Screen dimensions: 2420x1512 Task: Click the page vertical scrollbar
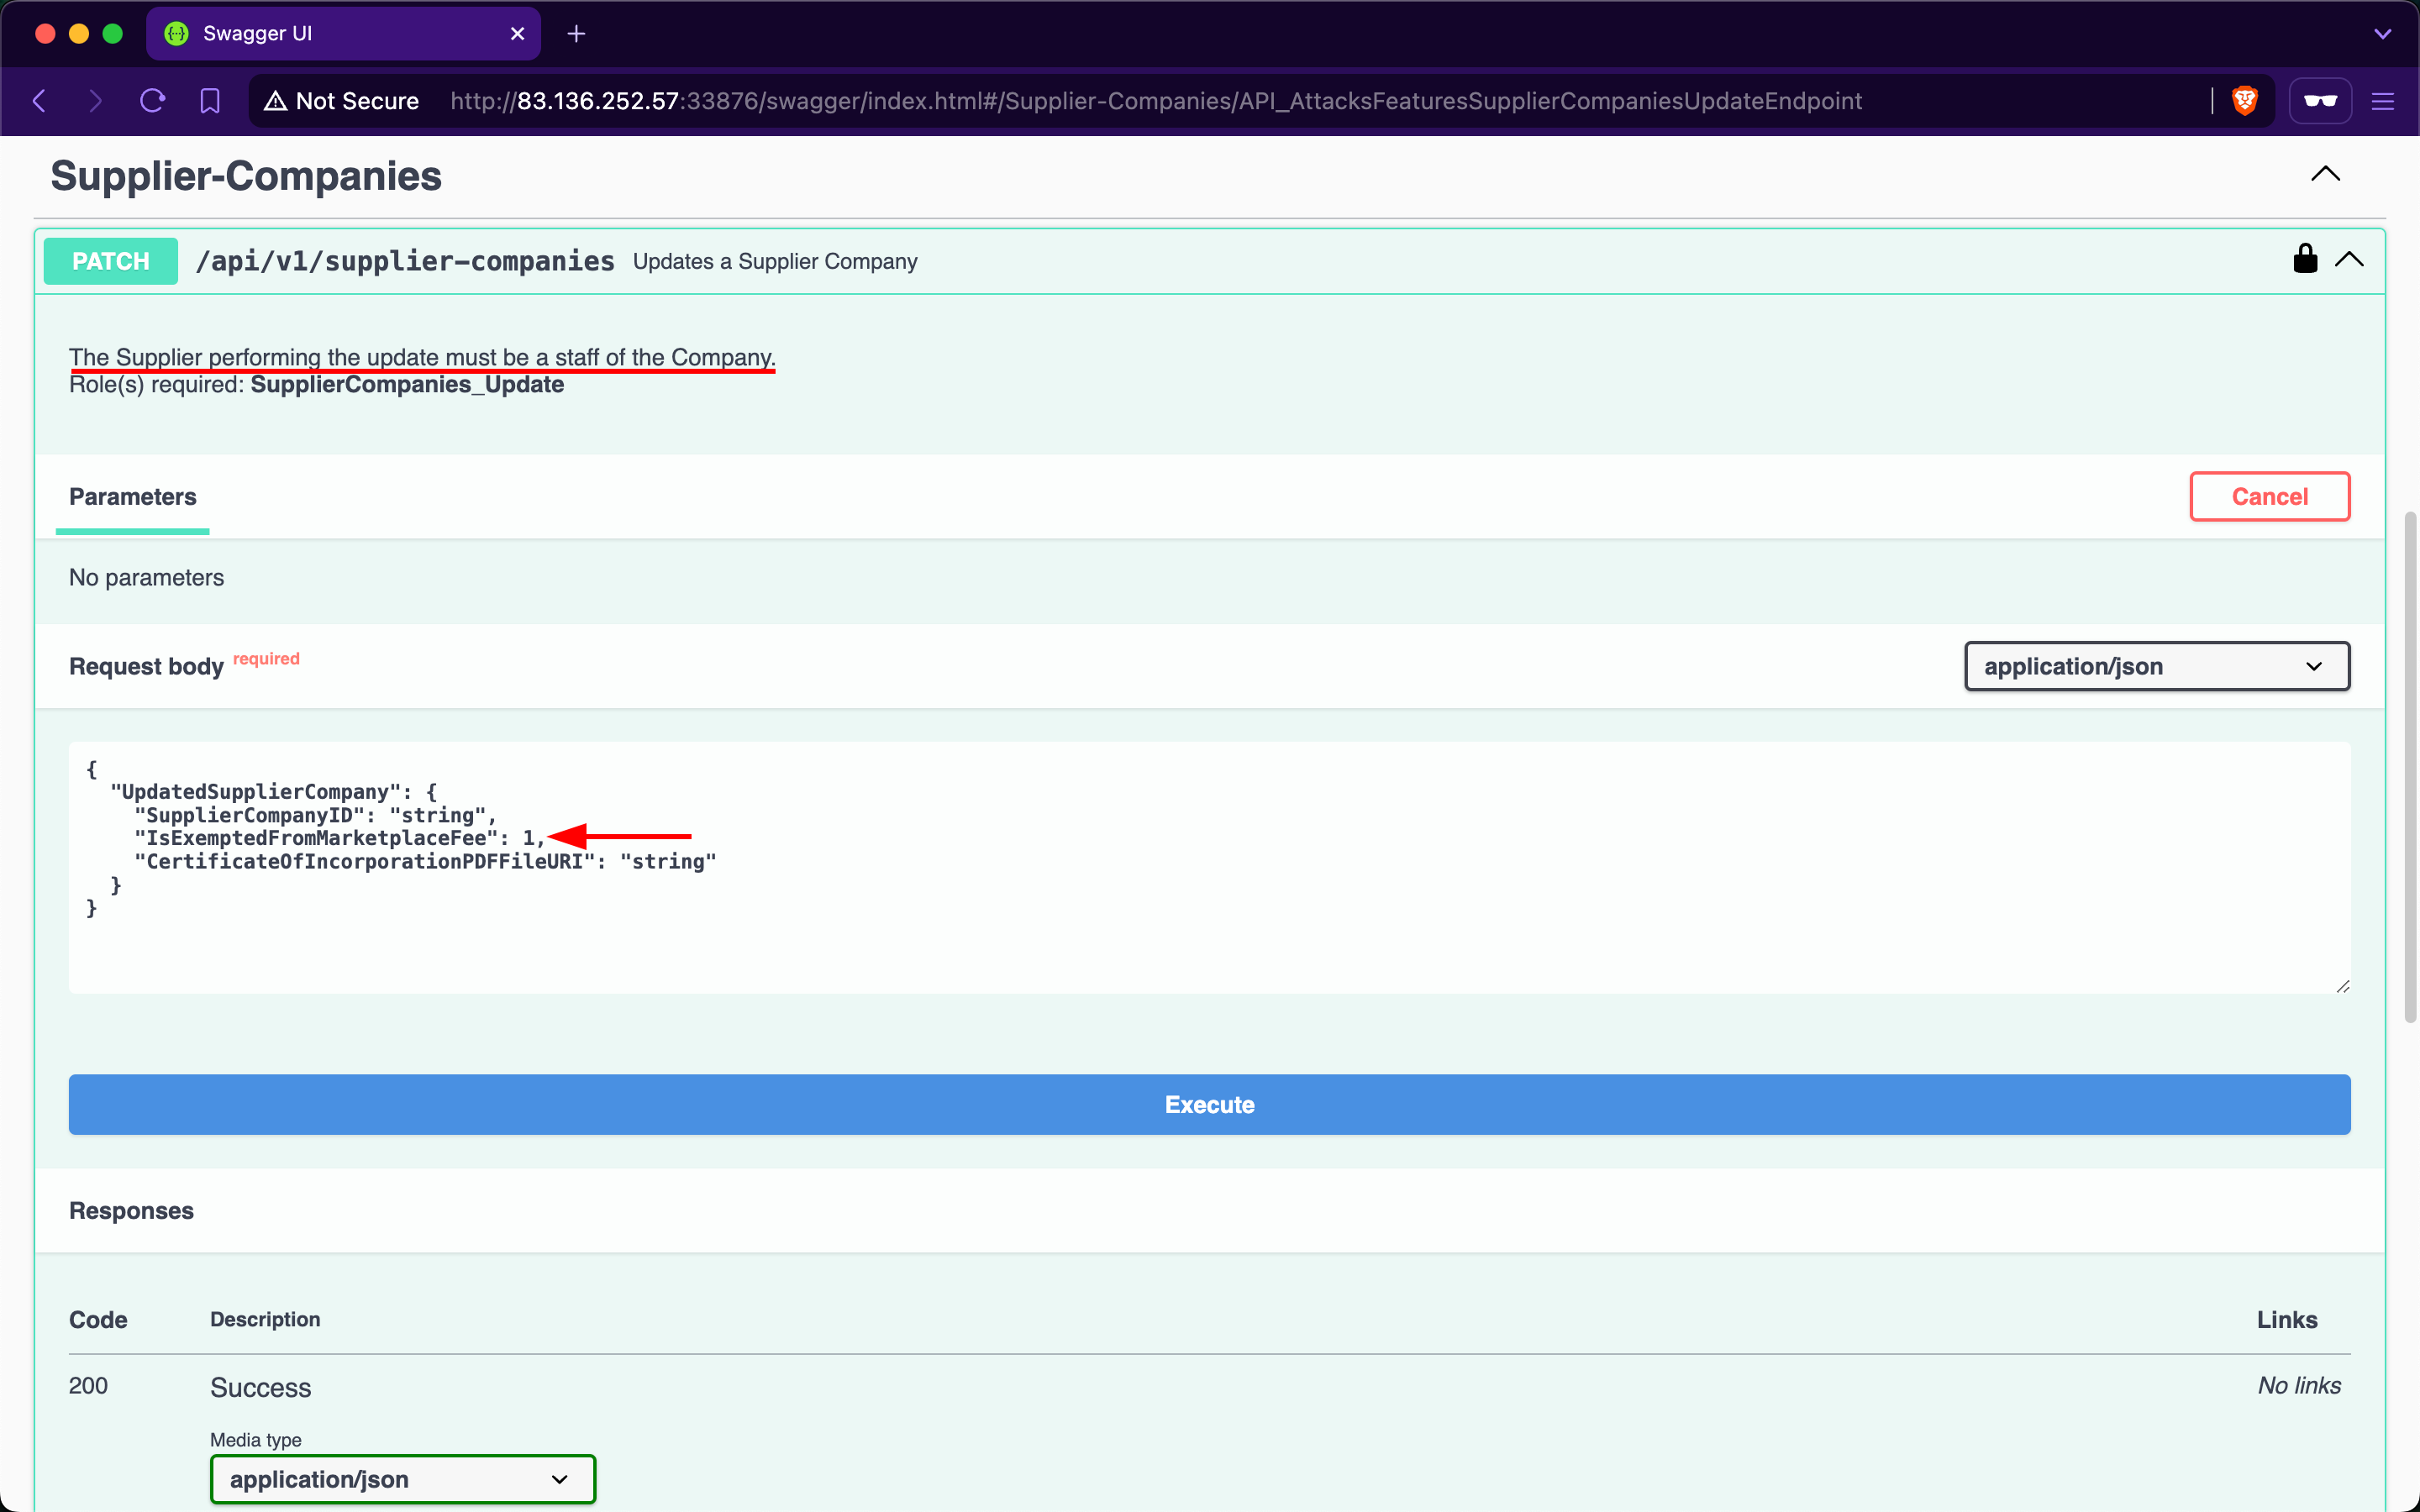pos(2411,767)
